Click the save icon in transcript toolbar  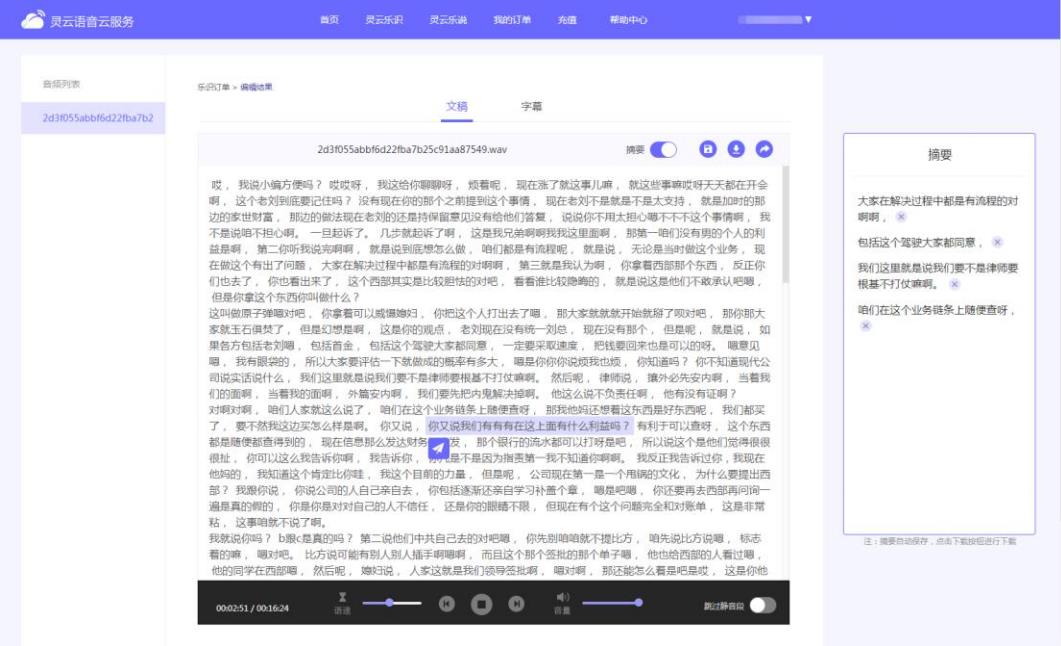point(708,149)
